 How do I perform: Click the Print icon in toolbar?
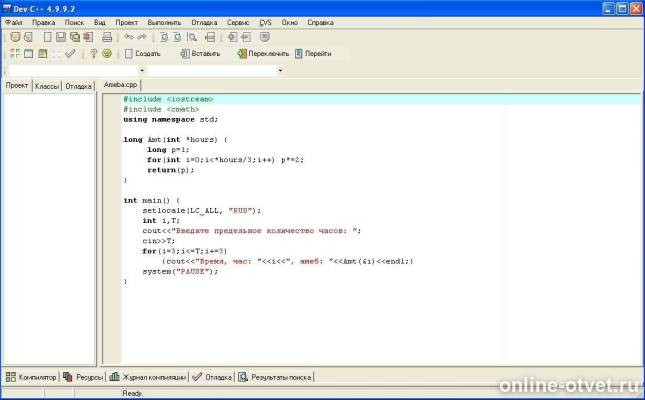(108, 37)
